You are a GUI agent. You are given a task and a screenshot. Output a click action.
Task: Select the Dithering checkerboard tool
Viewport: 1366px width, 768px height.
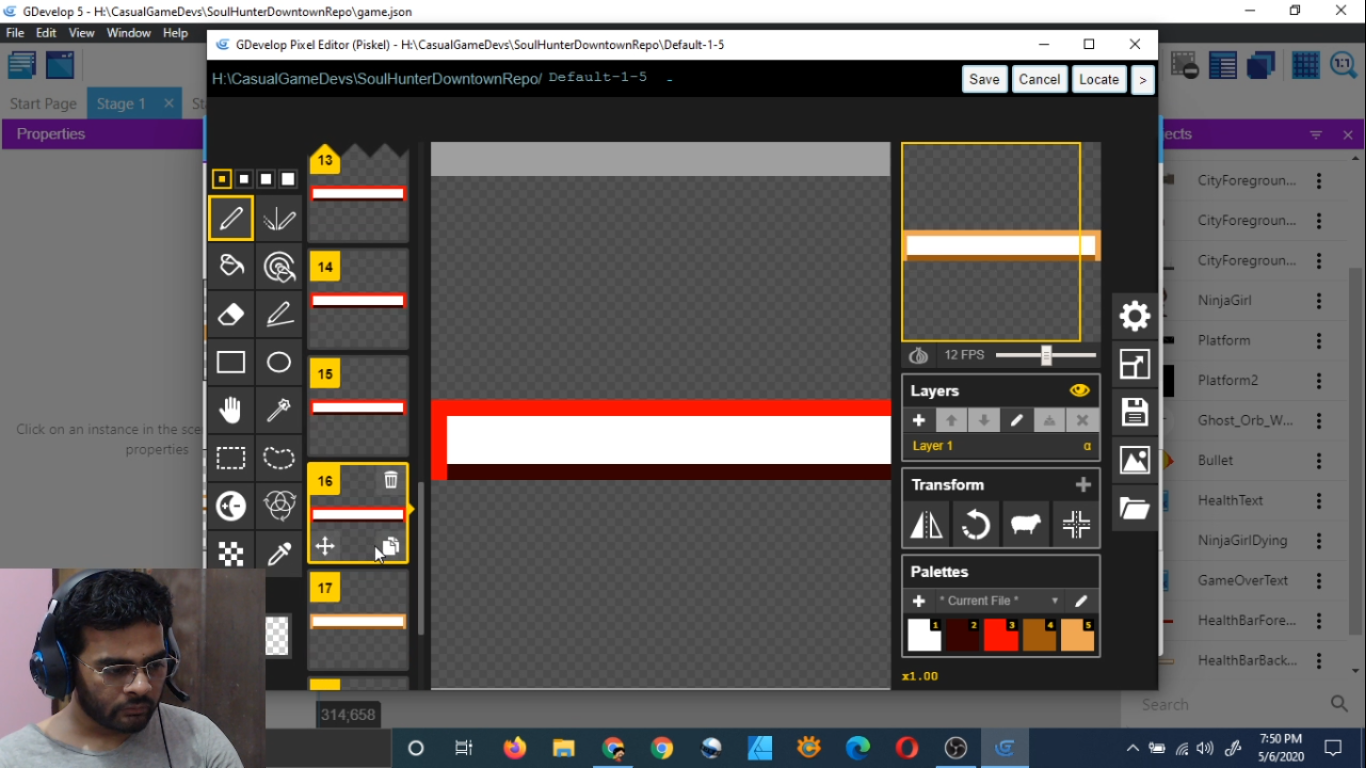coord(231,553)
